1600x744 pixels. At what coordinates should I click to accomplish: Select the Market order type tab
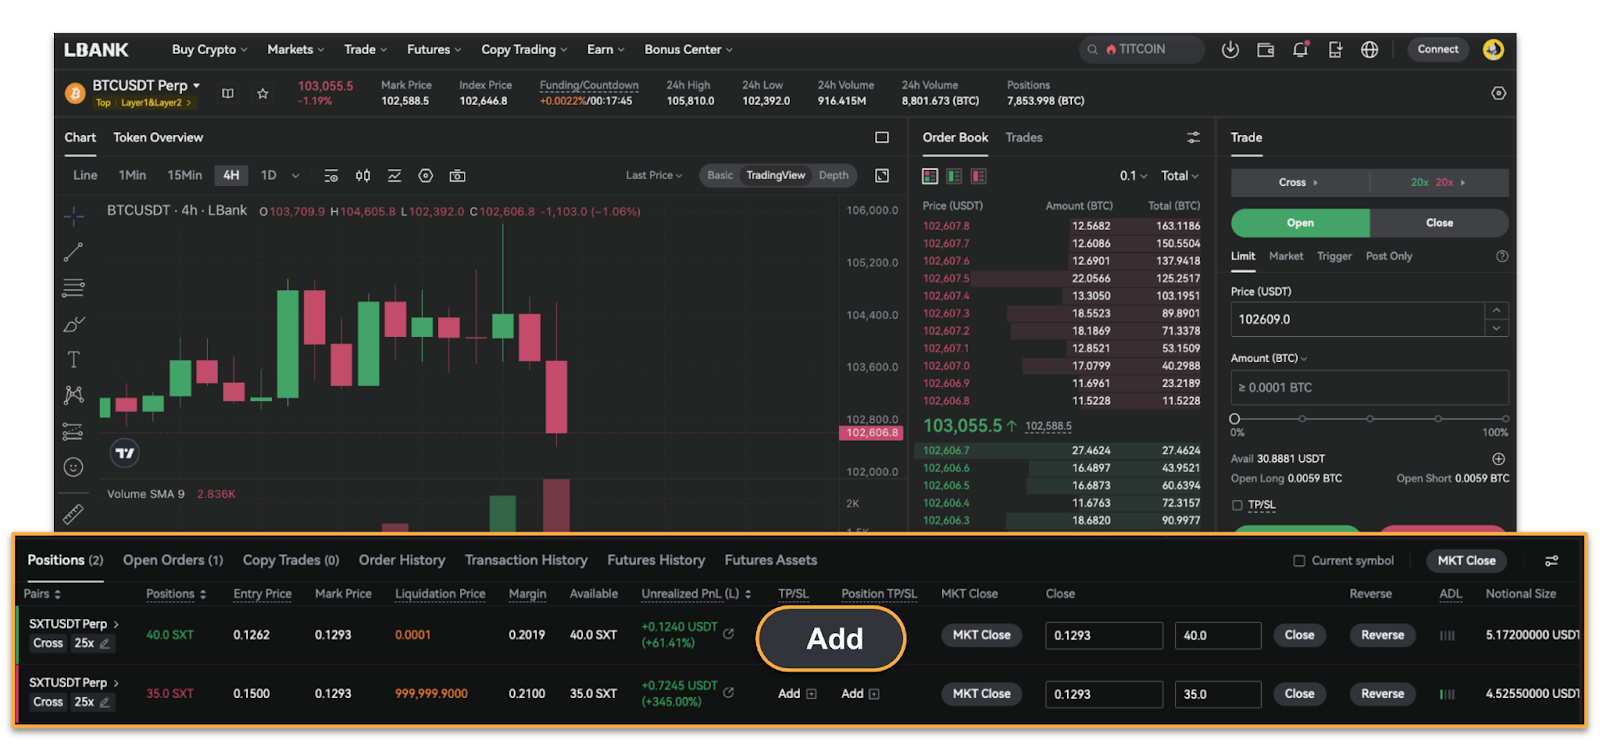[1286, 257]
